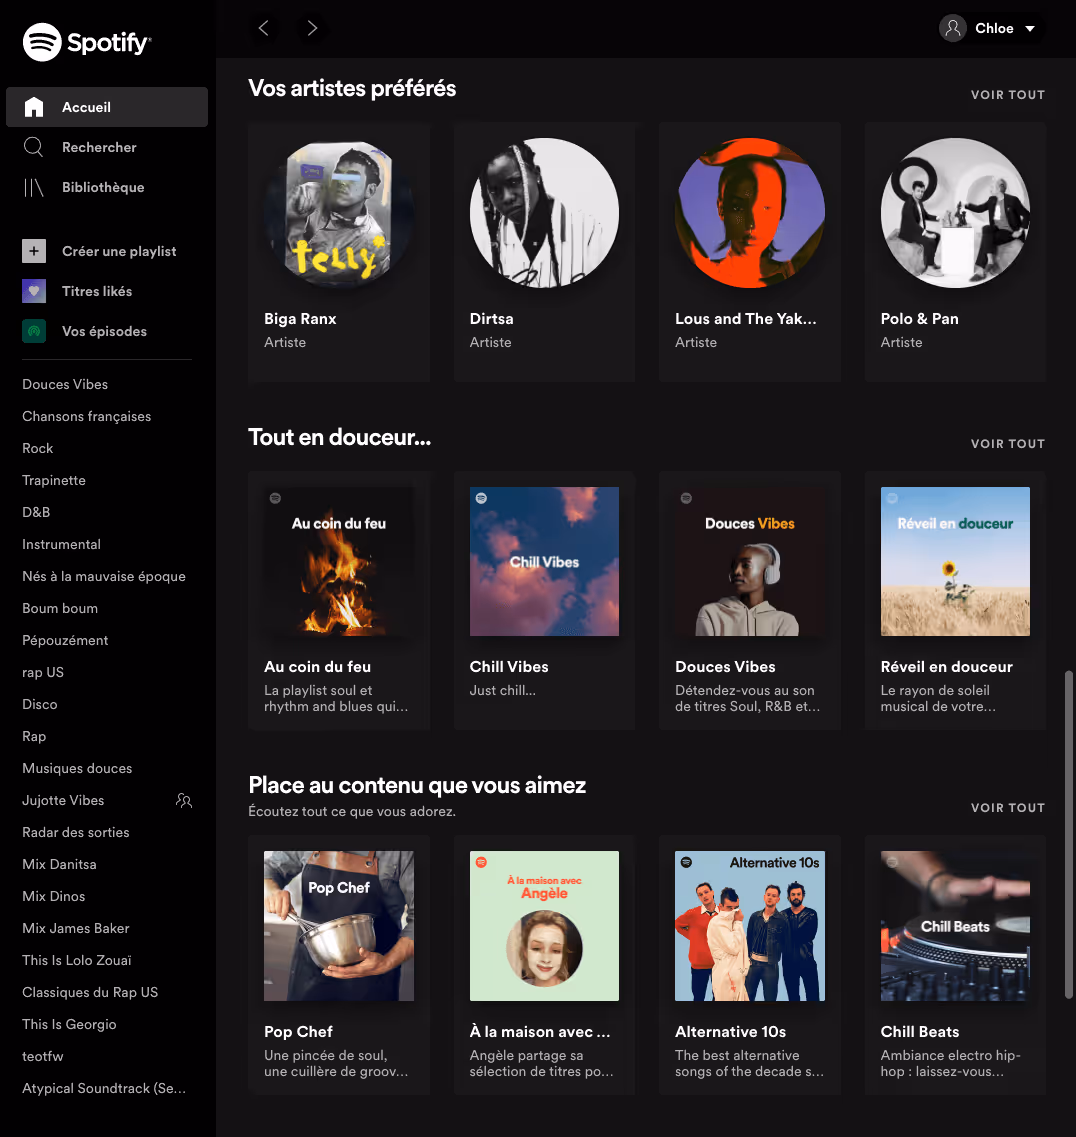Viewport: 1076px width, 1137px height.
Task: Click the Créer une playlist plus icon
Action: click(33, 251)
